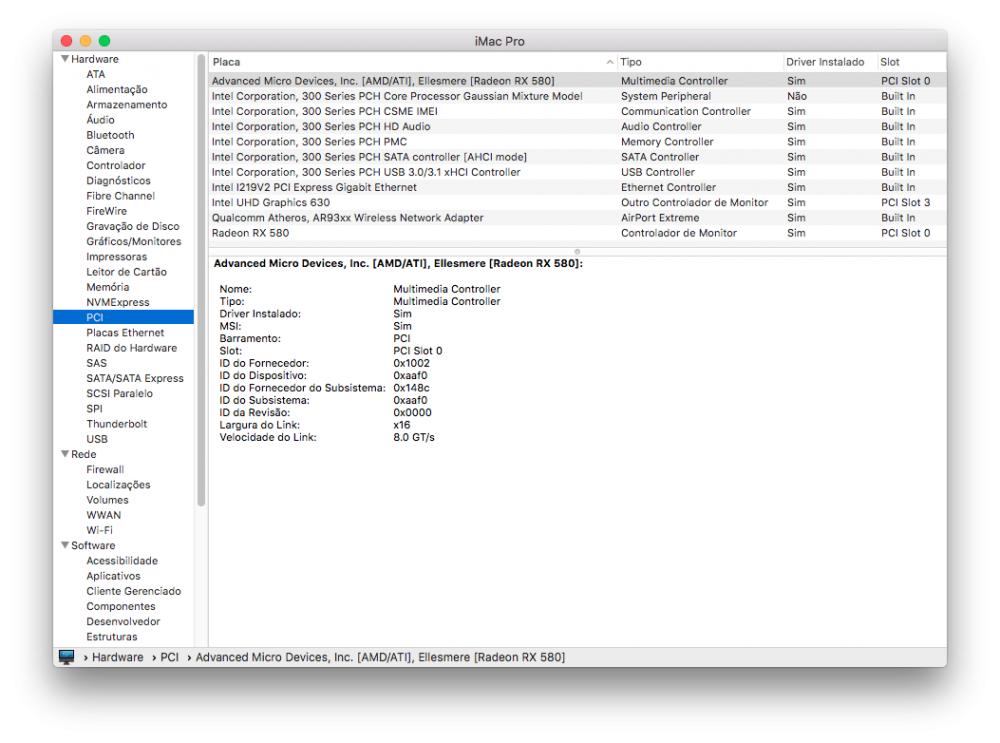This screenshot has width=1000, height=743.
Task: Select the Radeon RX 580 row
Action: coord(577,233)
